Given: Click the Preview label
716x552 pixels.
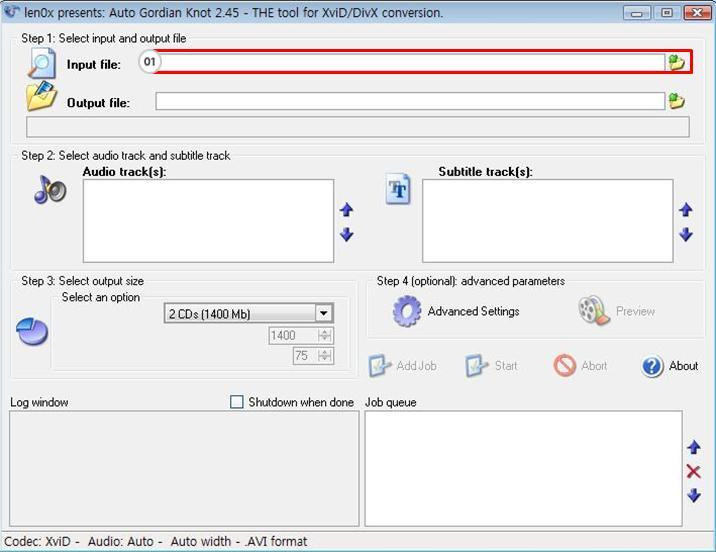Looking at the screenshot, I should [x=635, y=311].
